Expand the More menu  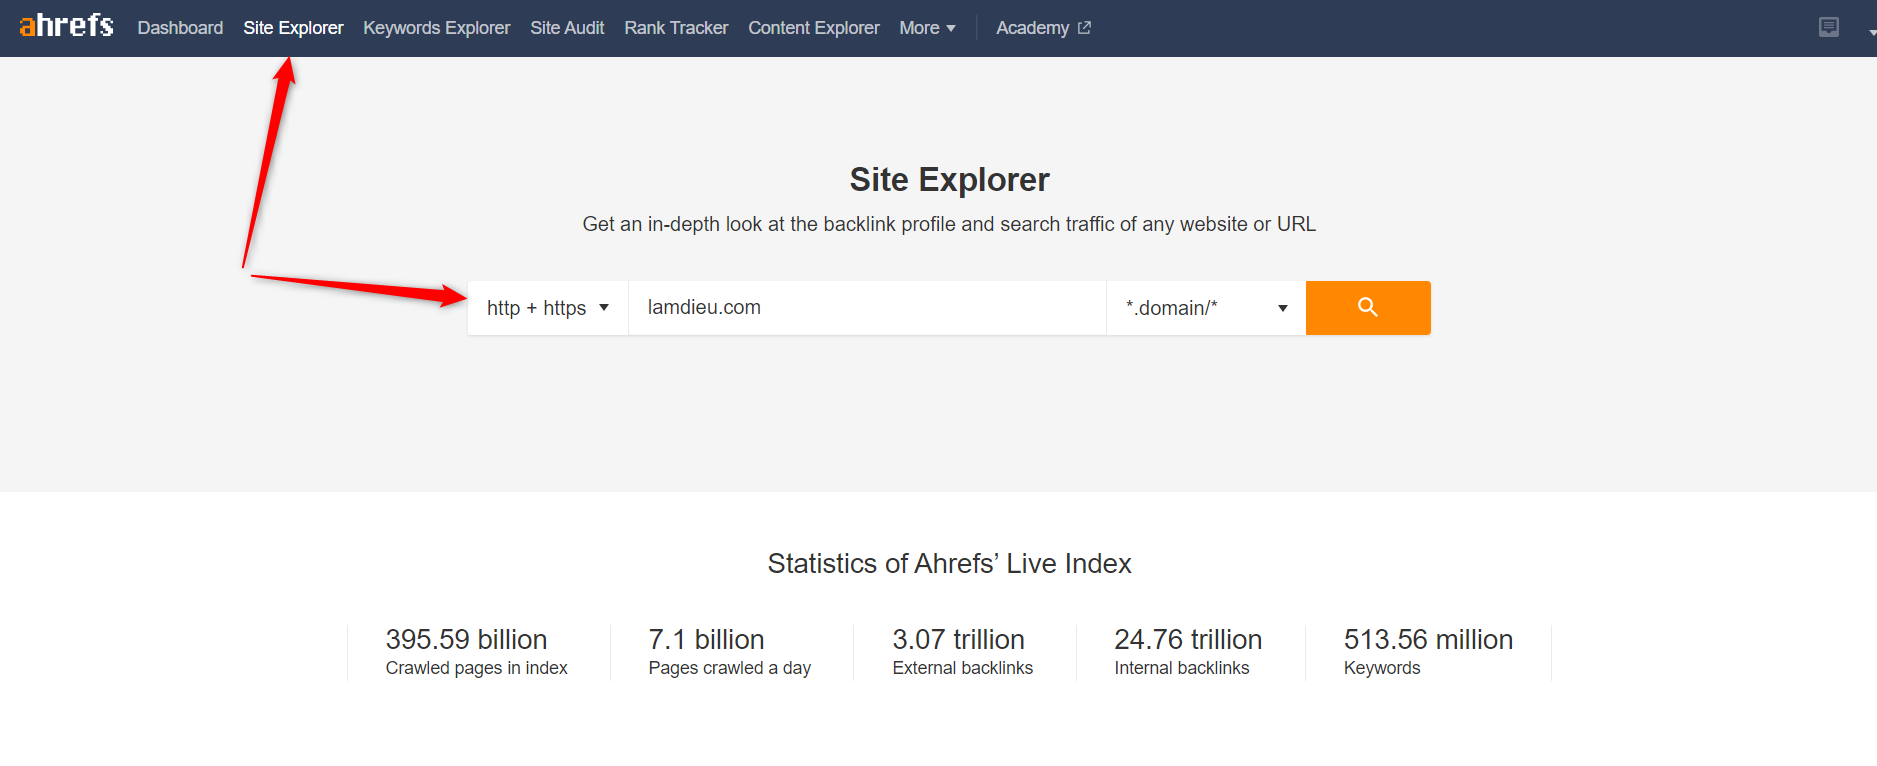tap(927, 28)
